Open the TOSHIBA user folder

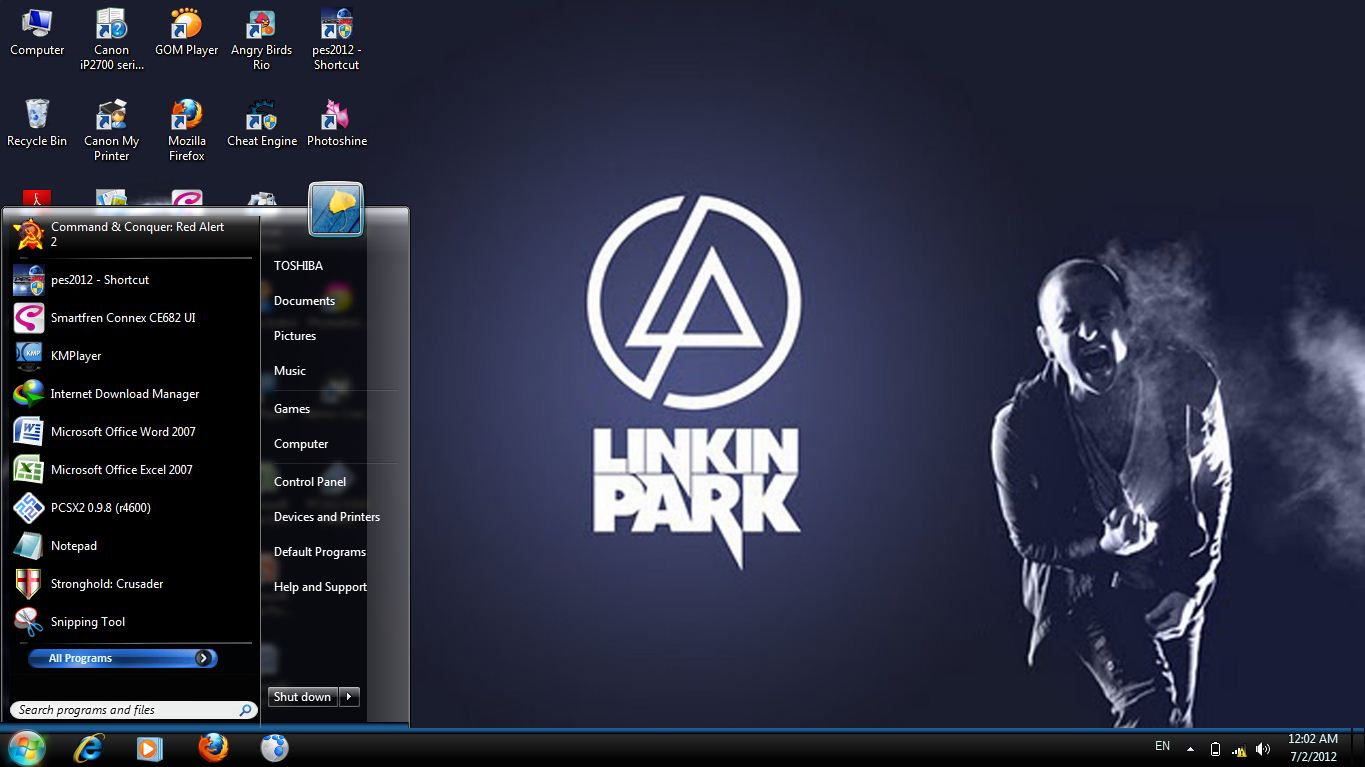(x=298, y=266)
